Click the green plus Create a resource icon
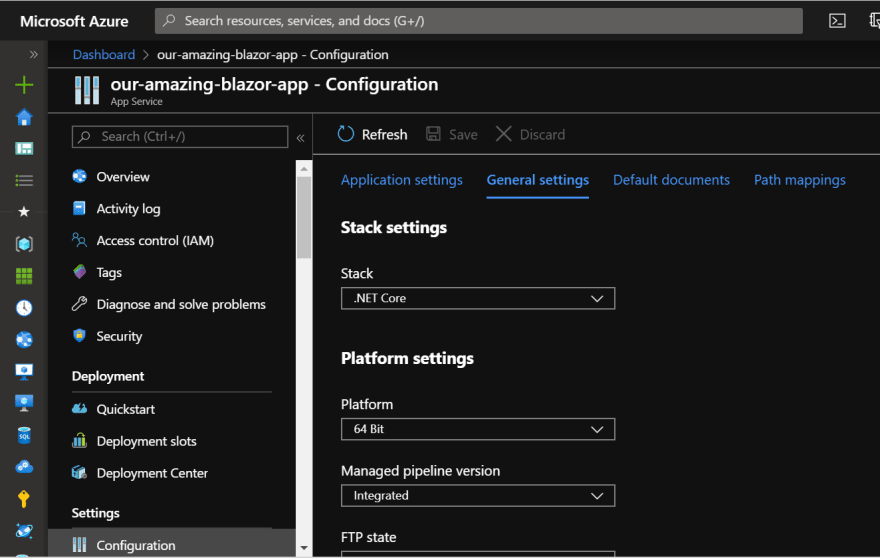 point(24,85)
